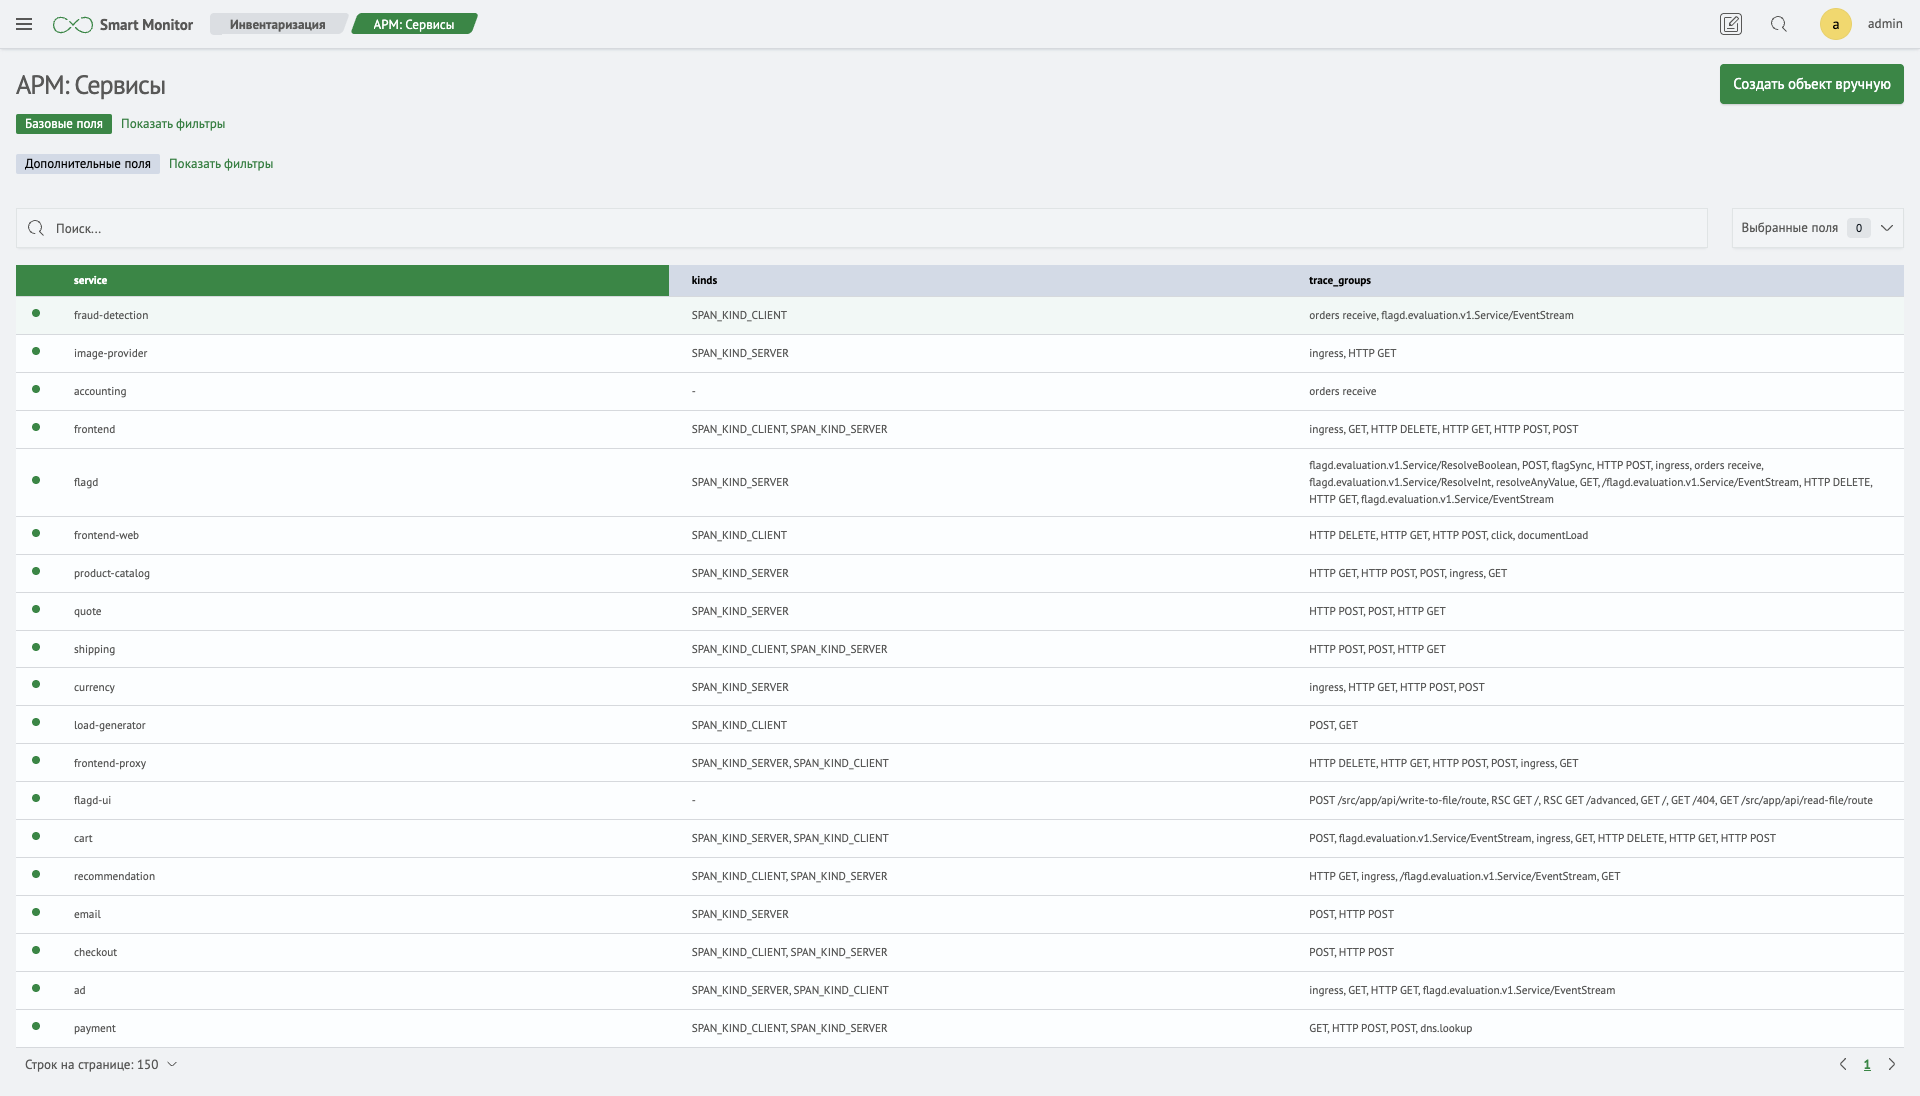Open the email service row
The height and width of the screenshot is (1096, 1920).
coord(960,914)
